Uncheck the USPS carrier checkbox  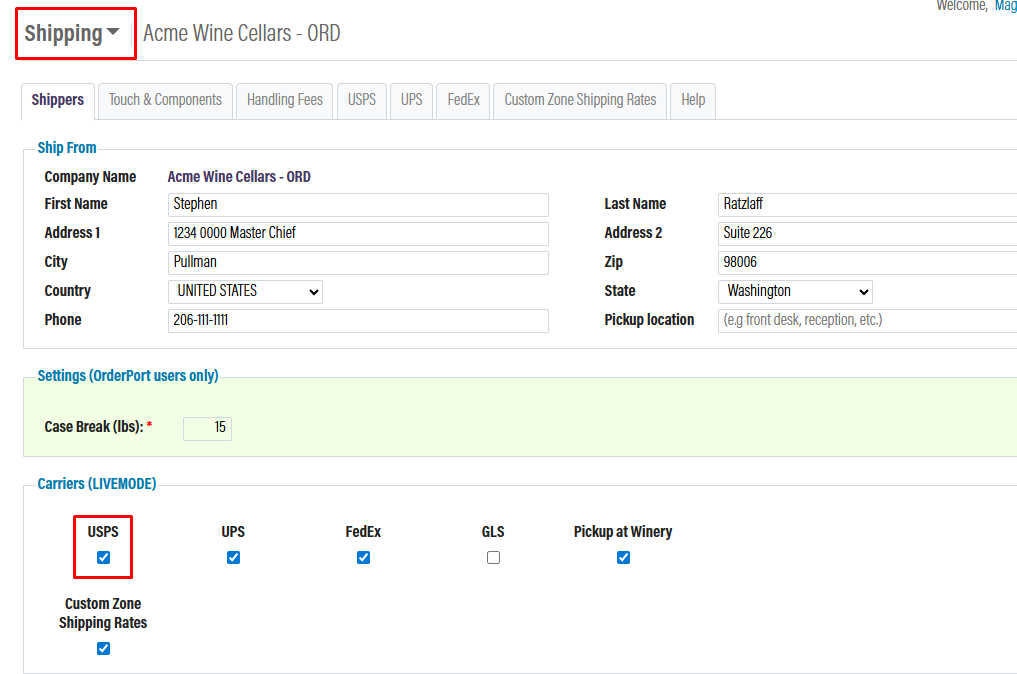pyautogui.click(x=103, y=557)
